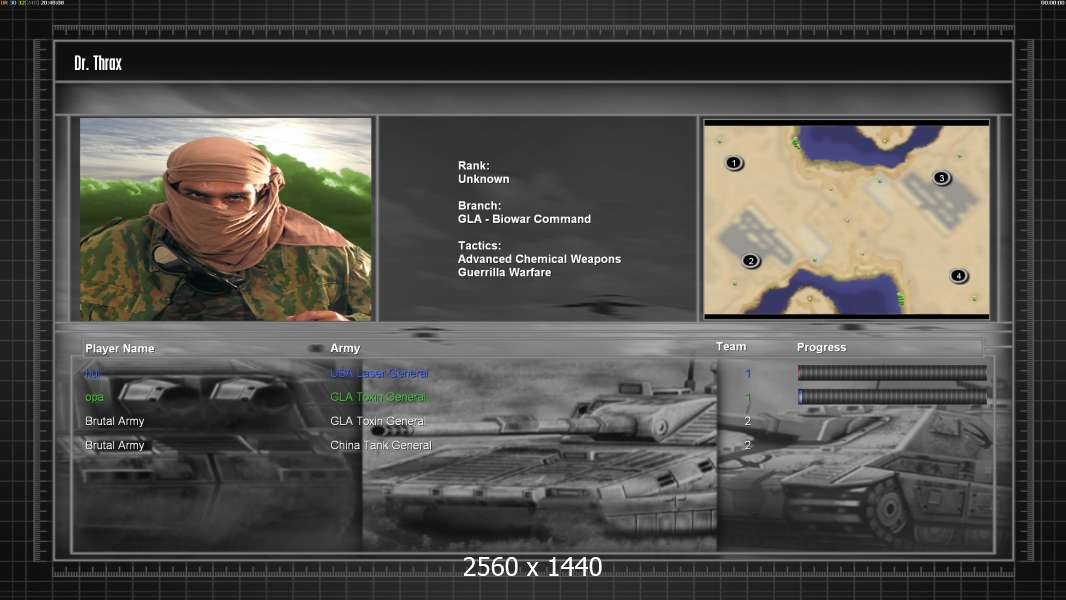Click the Dr. Thrax general portrait
This screenshot has width=1066, height=600.
226,219
